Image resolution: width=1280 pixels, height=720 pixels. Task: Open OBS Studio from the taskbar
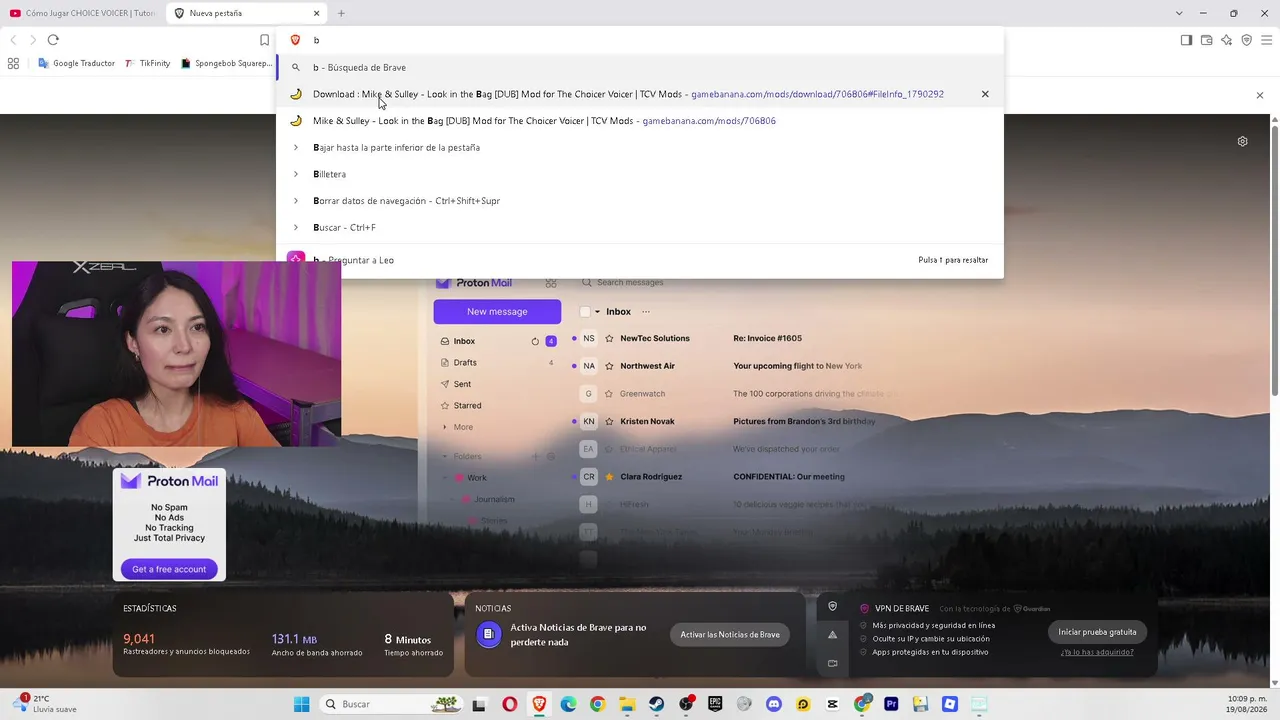[x=686, y=704]
